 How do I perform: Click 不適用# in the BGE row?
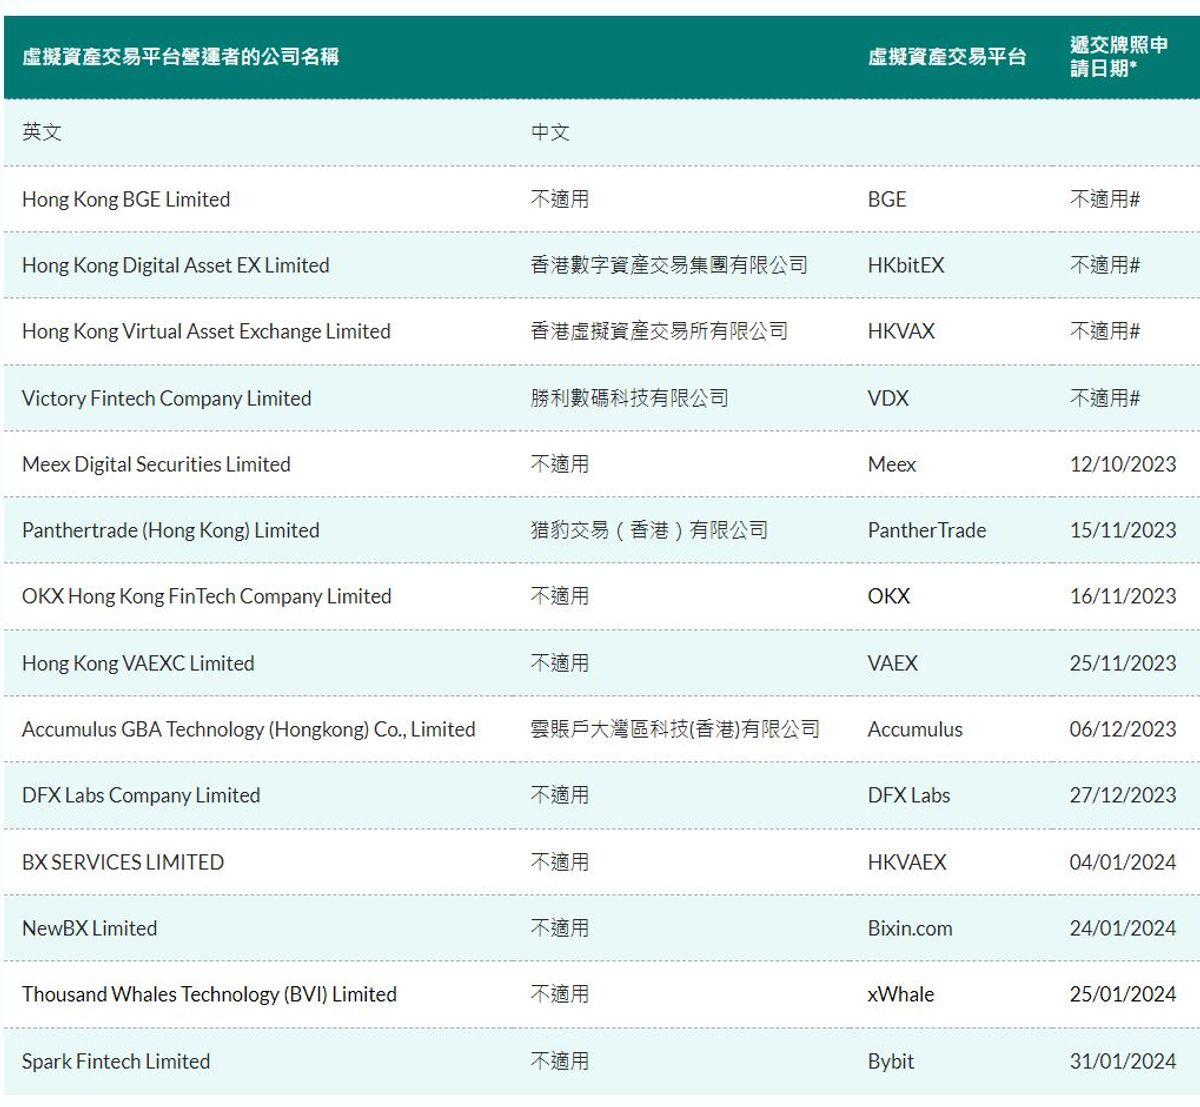1105,199
